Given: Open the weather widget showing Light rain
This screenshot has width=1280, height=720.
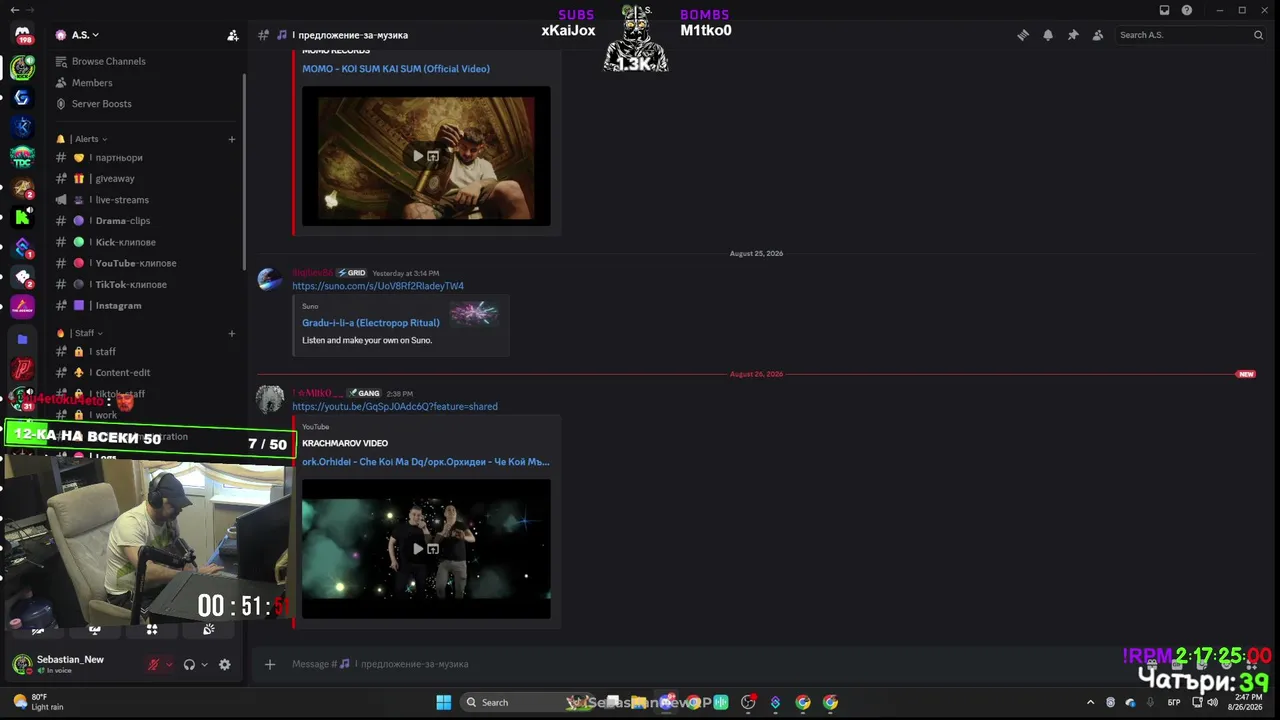Looking at the screenshot, I should click(40, 702).
